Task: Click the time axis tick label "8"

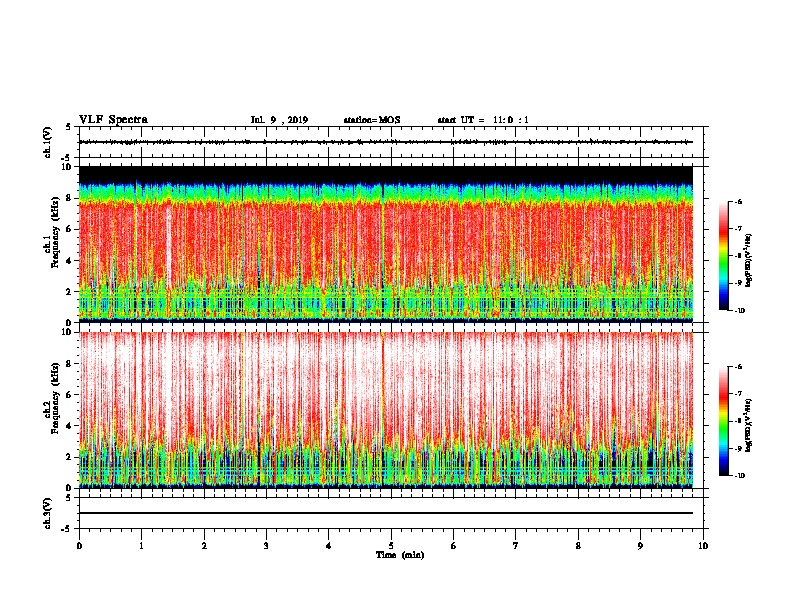Action: 578,546
